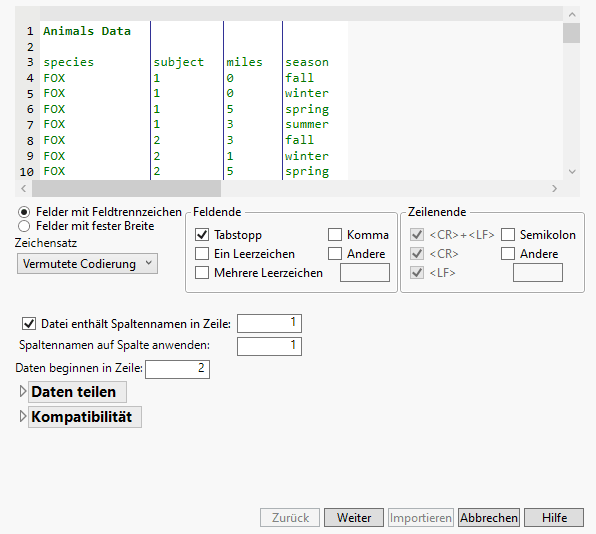Screen dimensions: 596x534
Task: Check Andere under Zeilenende
Action: click(x=508, y=254)
